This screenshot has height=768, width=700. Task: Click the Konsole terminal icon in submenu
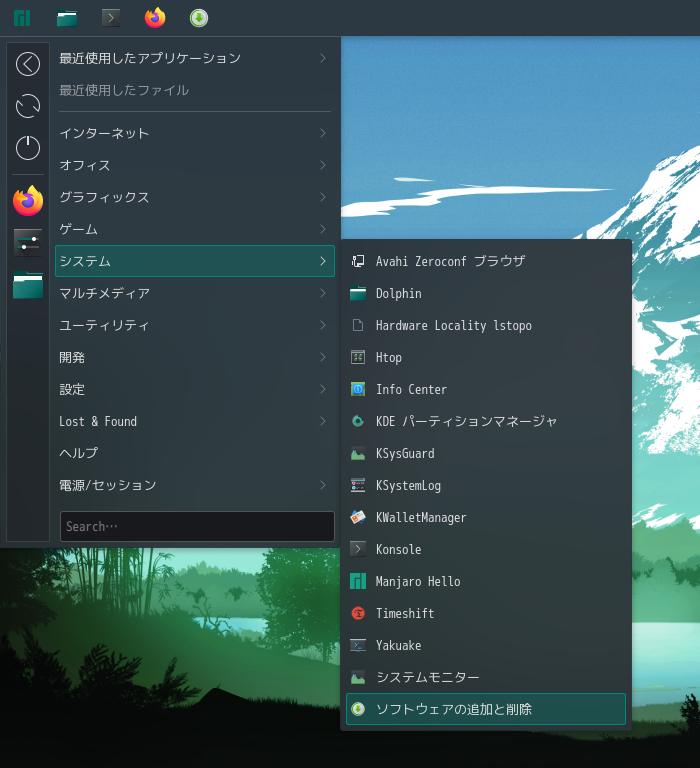(358, 549)
